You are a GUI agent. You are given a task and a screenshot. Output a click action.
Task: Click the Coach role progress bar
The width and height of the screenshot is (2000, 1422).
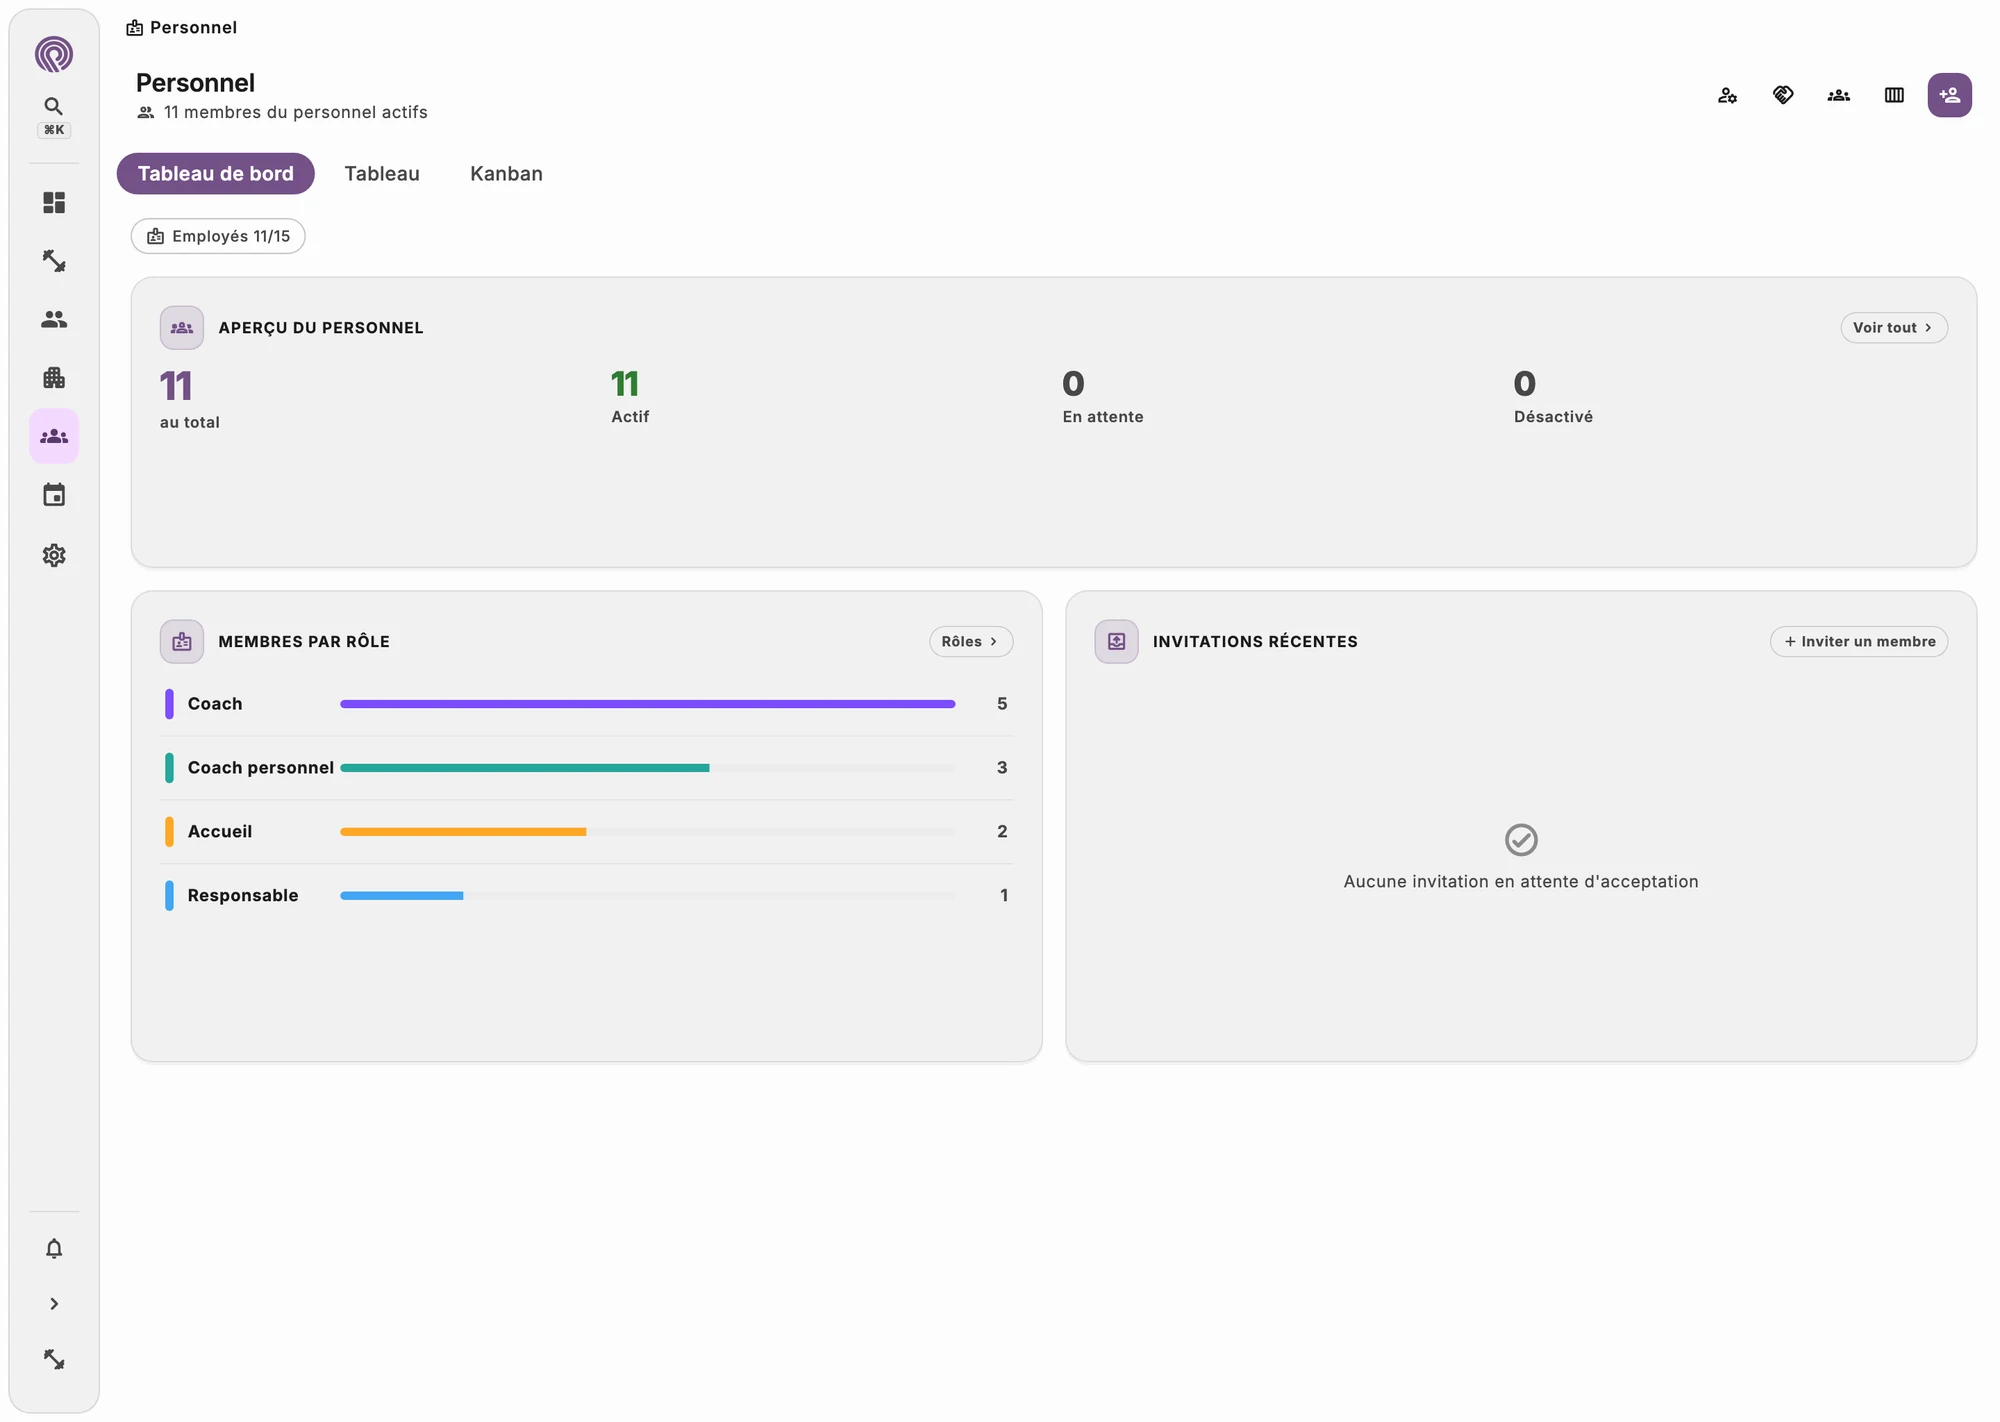pyautogui.click(x=647, y=704)
